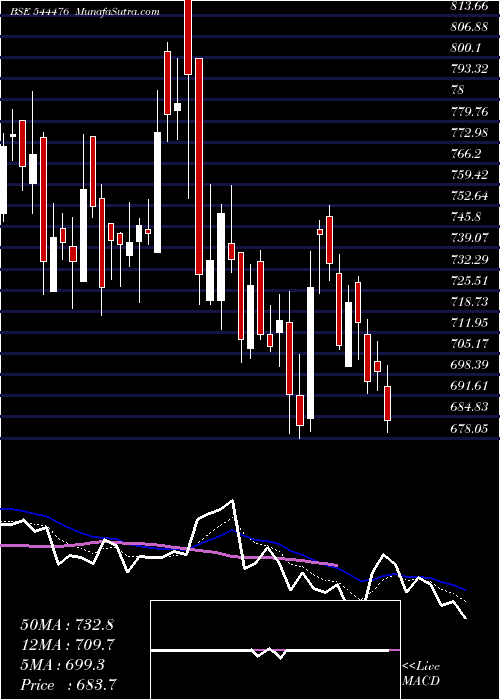Click the 806.88 price axis label
Viewport: 500px width, 700px height.
click(x=469, y=27)
